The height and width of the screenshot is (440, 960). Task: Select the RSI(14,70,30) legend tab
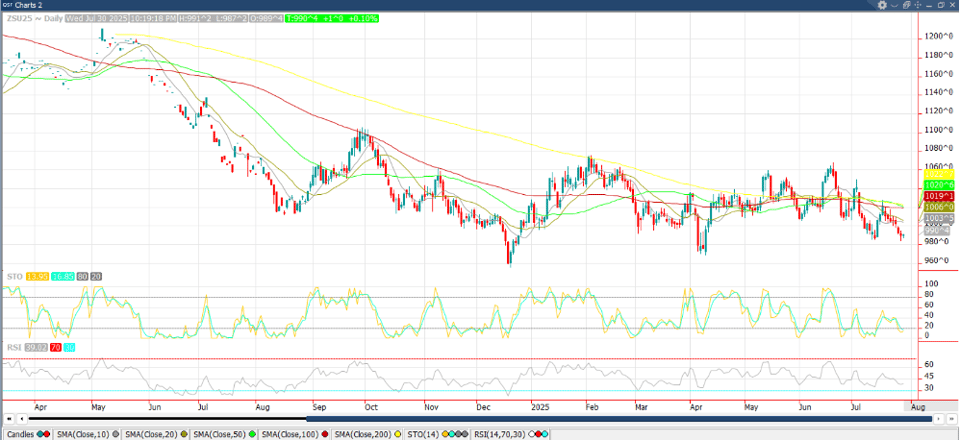tap(510, 434)
